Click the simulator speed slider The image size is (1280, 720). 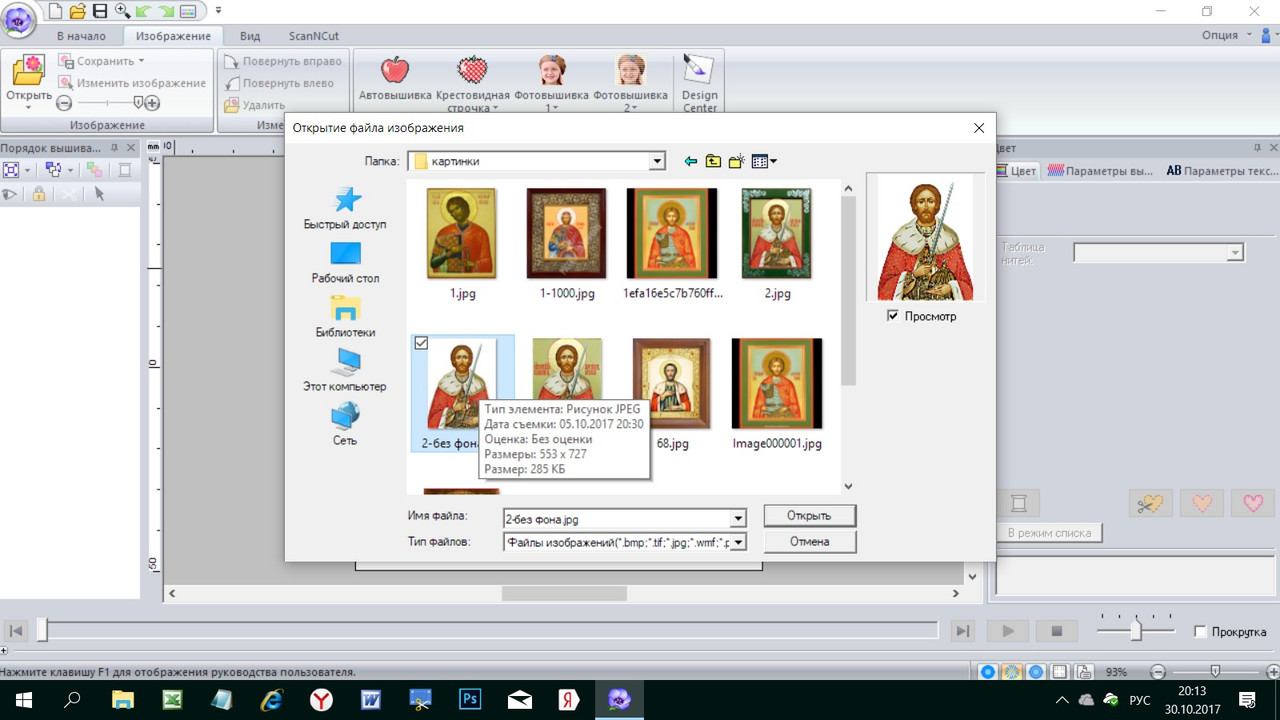pos(1135,631)
